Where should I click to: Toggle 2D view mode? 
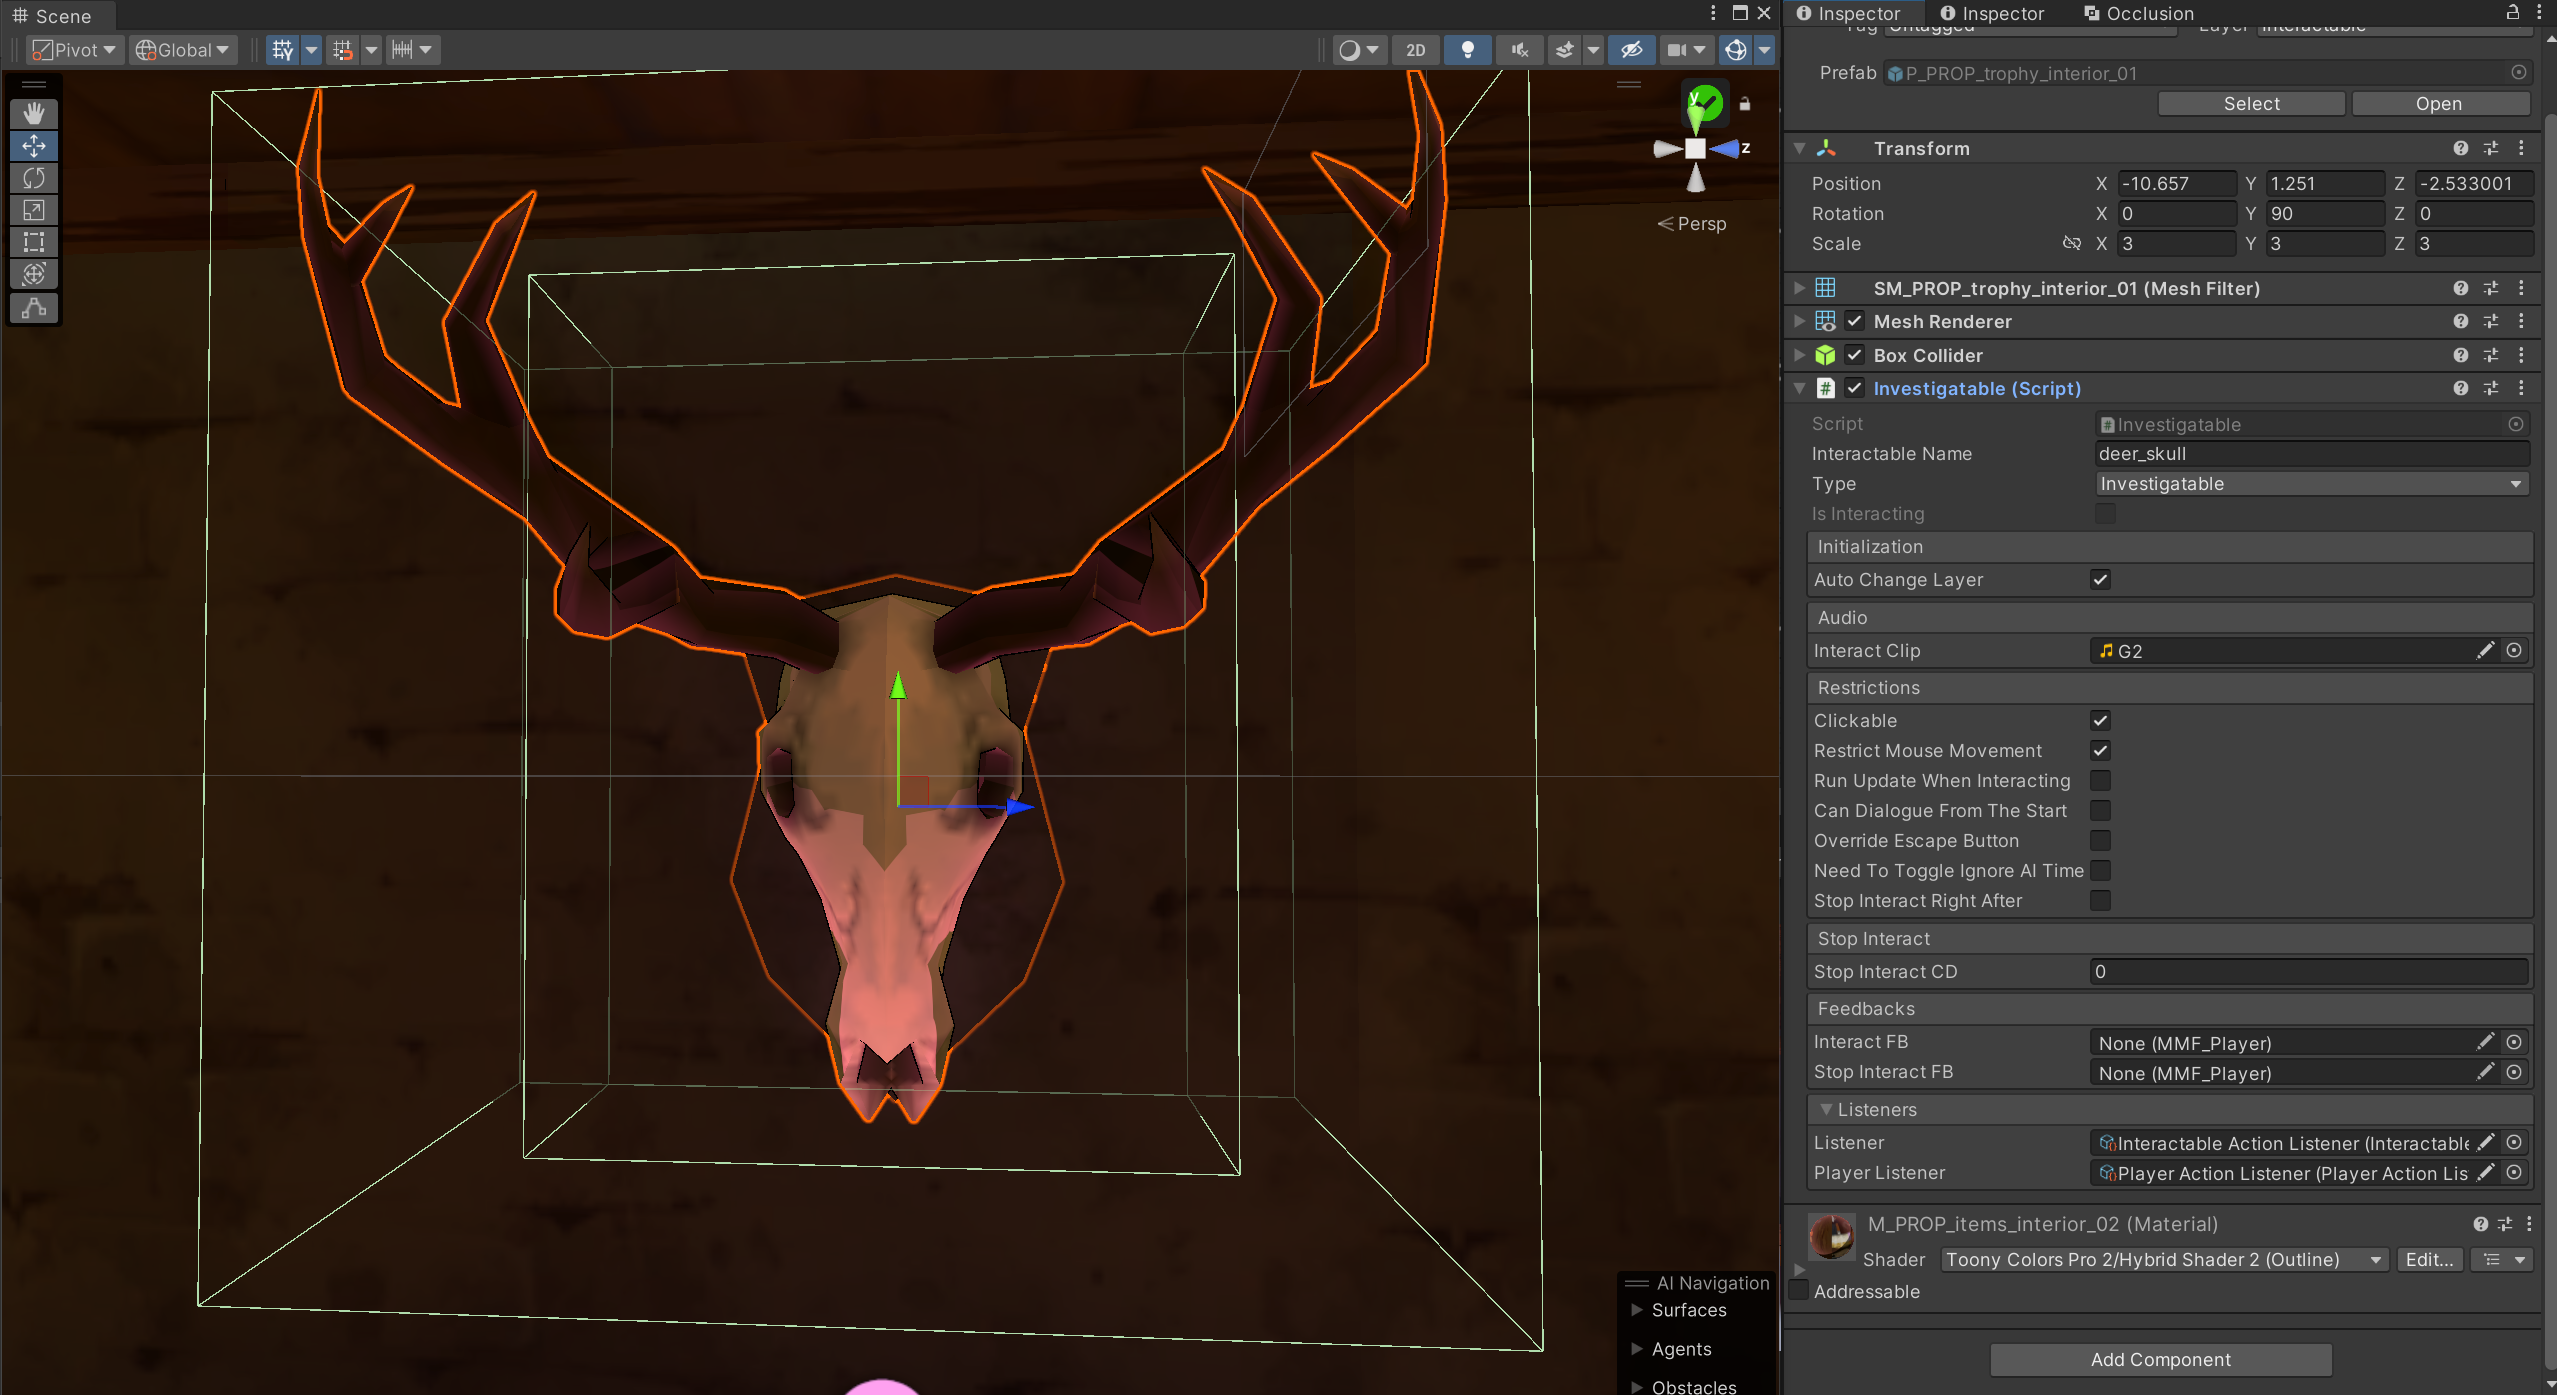[x=1415, y=50]
